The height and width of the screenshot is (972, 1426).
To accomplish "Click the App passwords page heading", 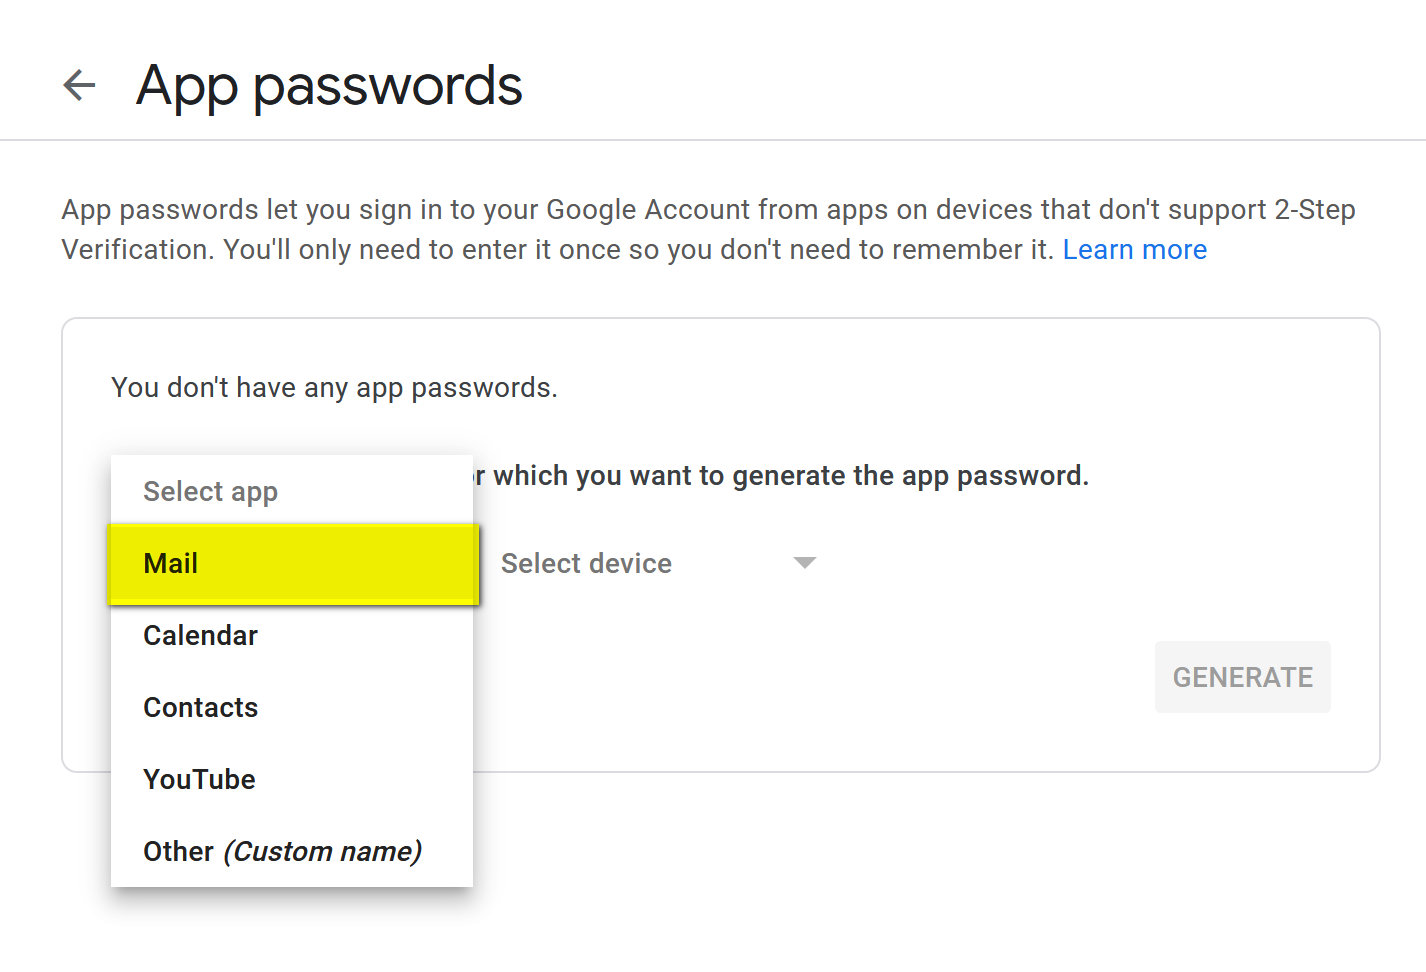I will 329,86.
